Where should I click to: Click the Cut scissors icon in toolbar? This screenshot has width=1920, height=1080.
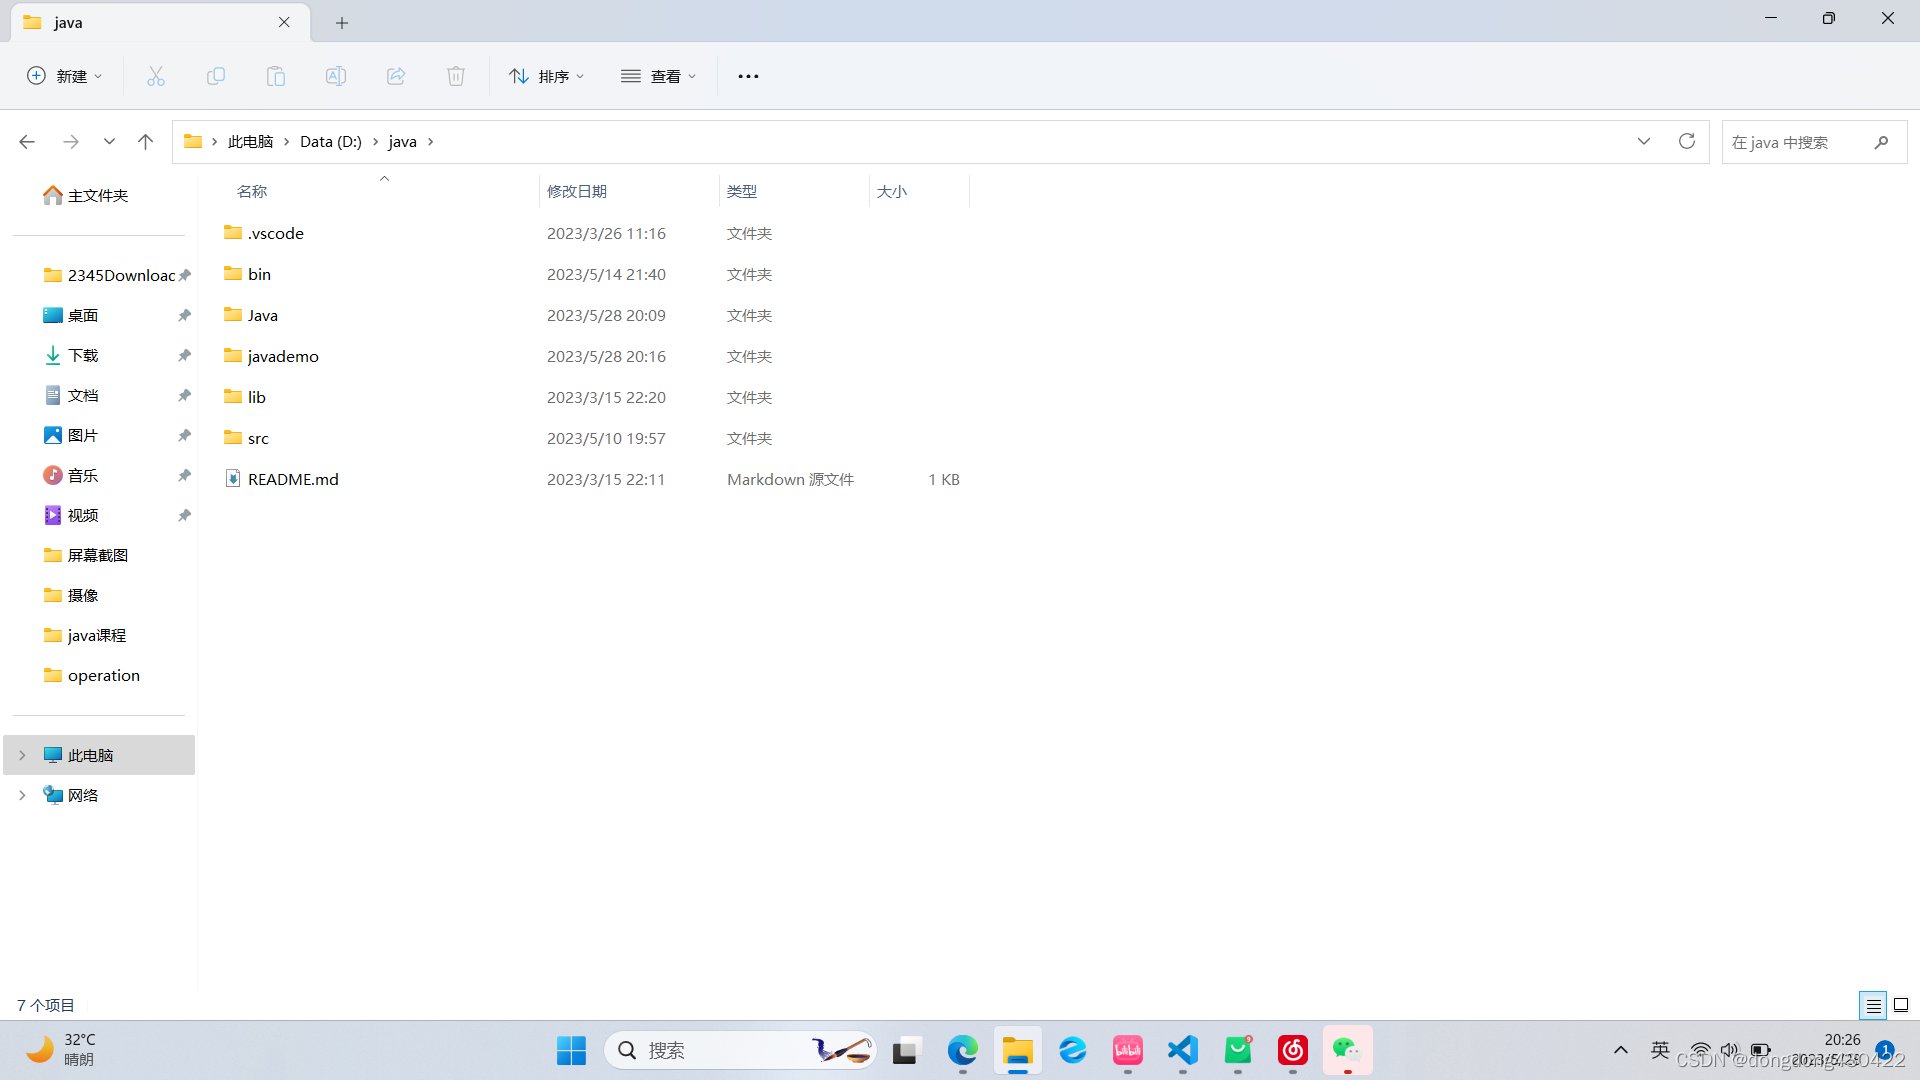point(156,76)
